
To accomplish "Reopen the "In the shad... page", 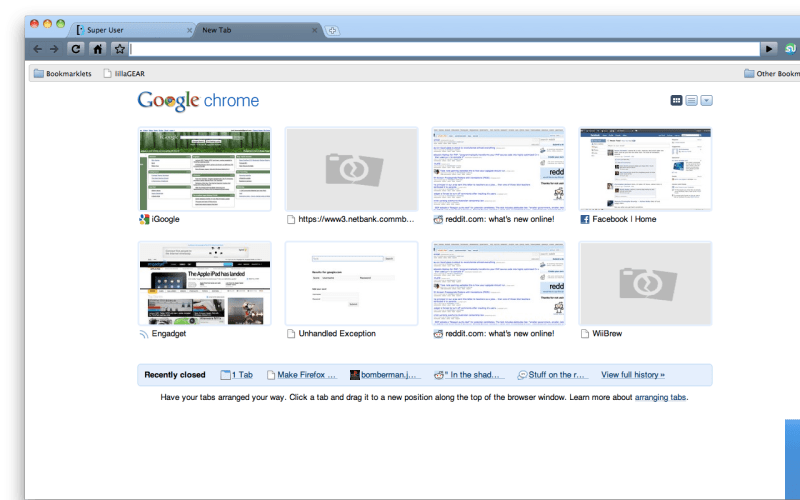I will [469, 374].
